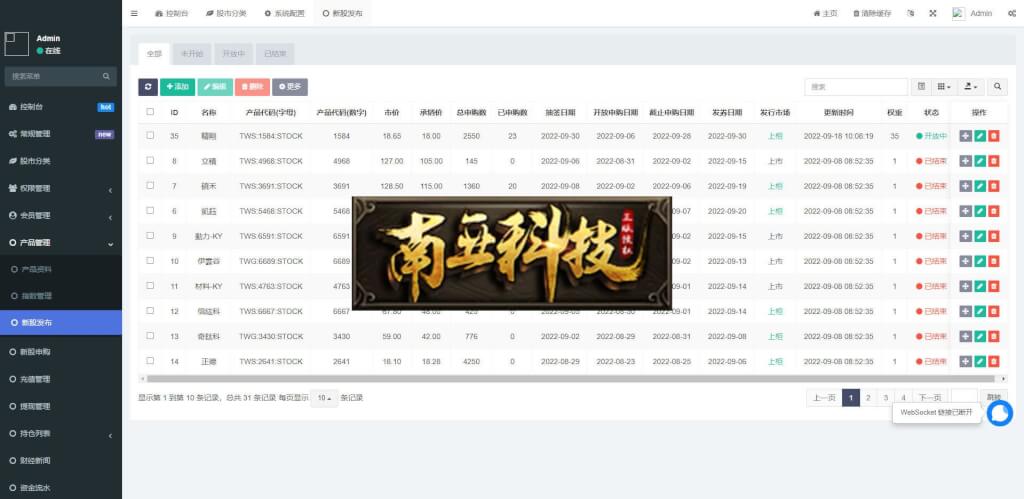Image resolution: width=1024 pixels, height=499 pixels.
Task: Check the checkbox for row ID 10
Action: pyautogui.click(x=150, y=261)
